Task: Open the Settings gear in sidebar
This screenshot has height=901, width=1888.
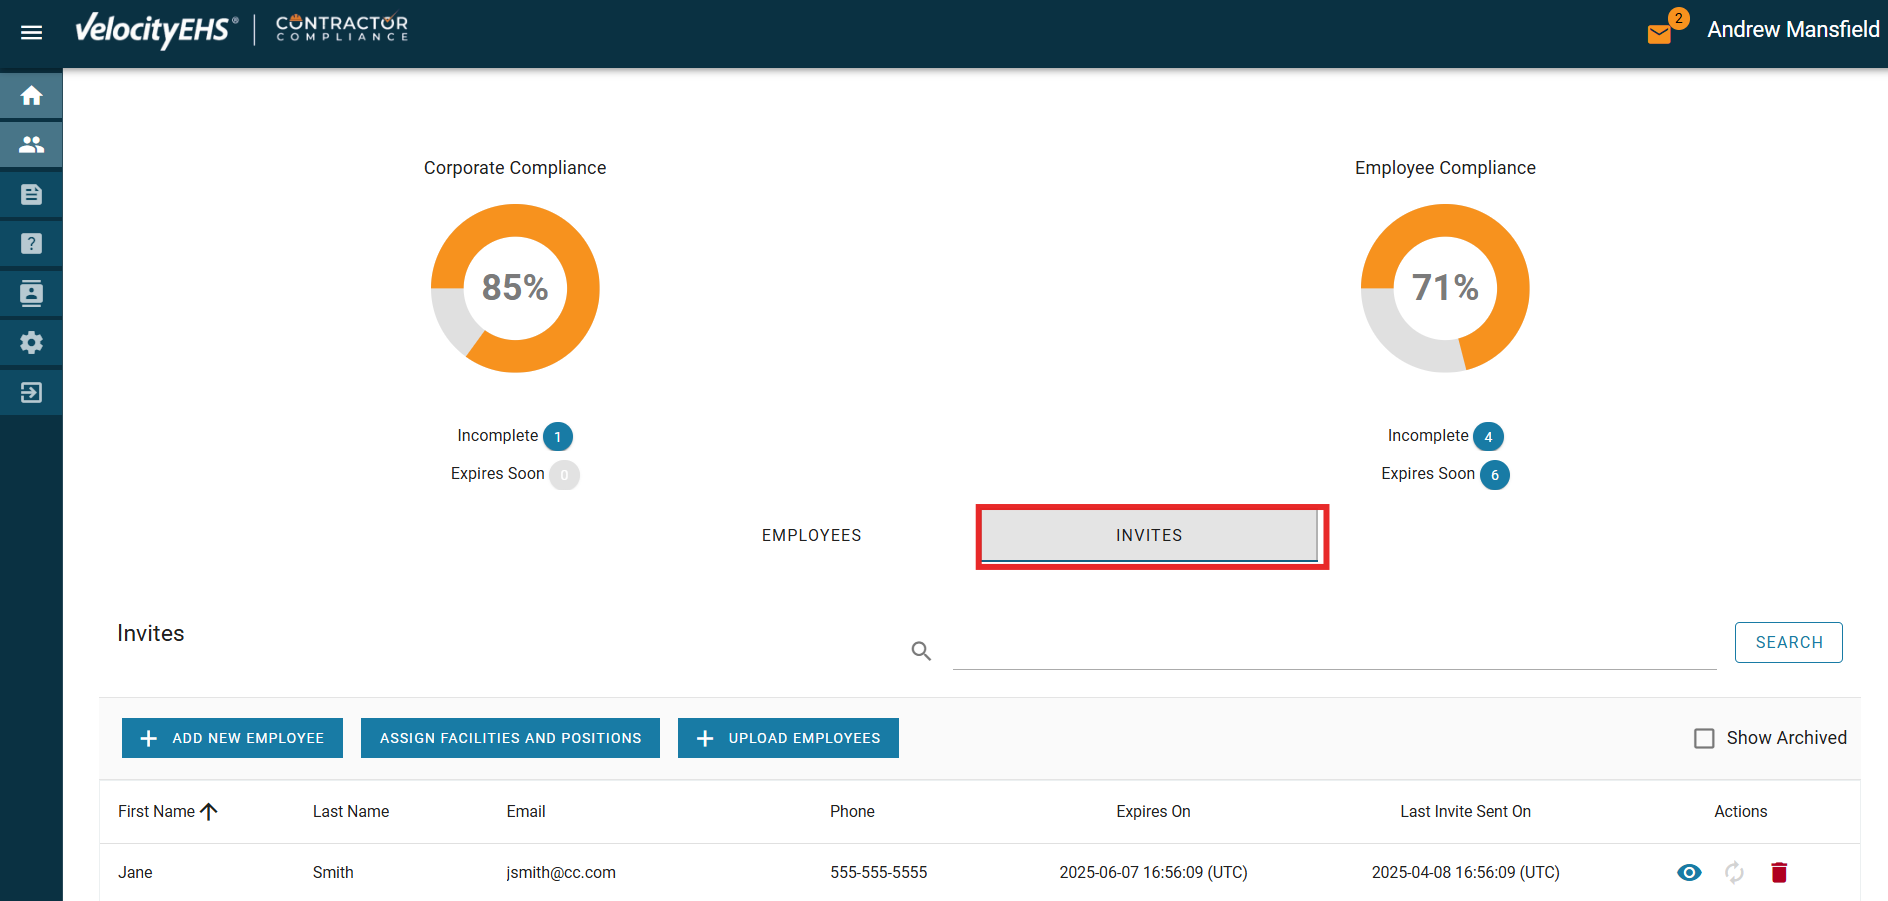Action: [31, 342]
